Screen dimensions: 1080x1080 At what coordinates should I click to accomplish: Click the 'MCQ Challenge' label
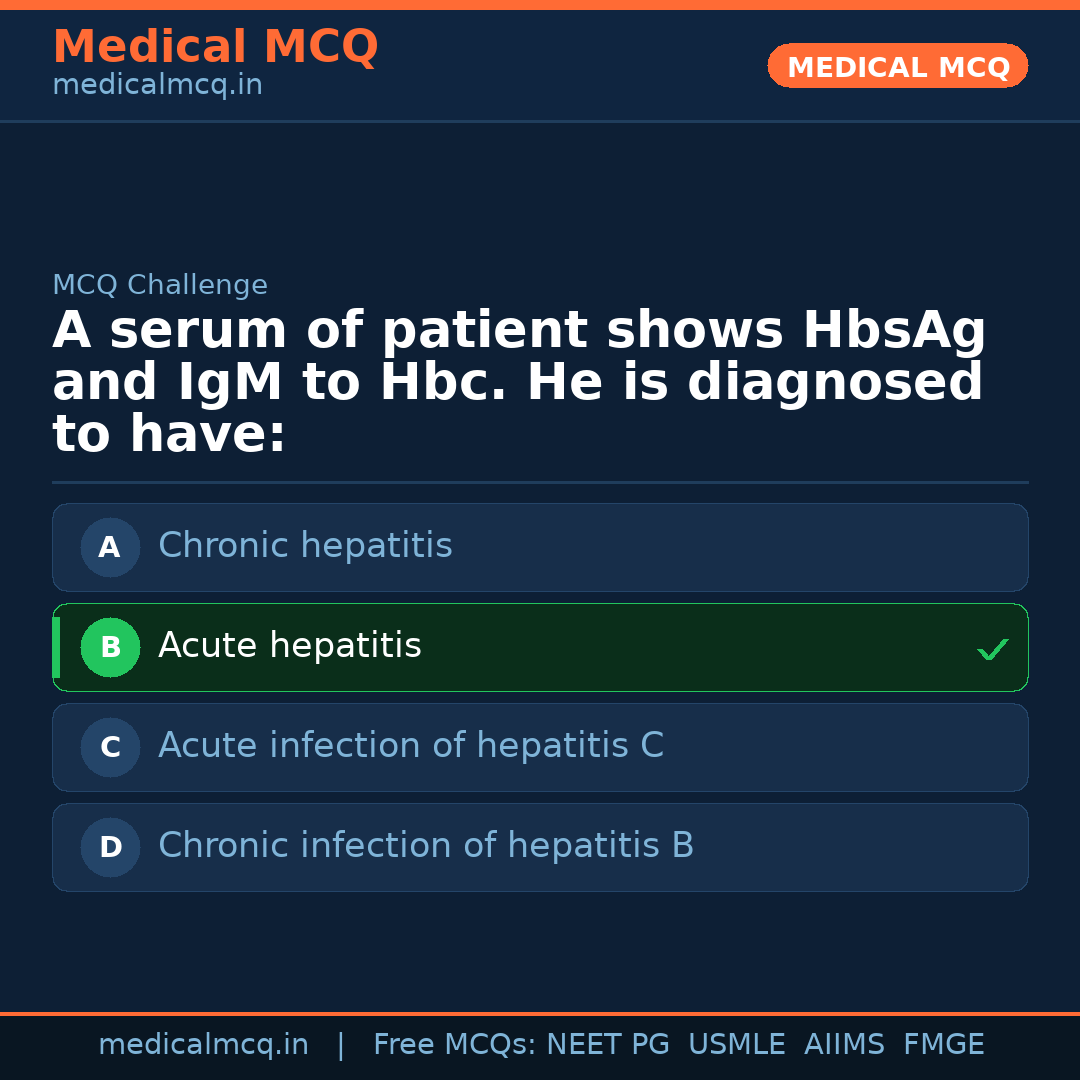[160, 285]
